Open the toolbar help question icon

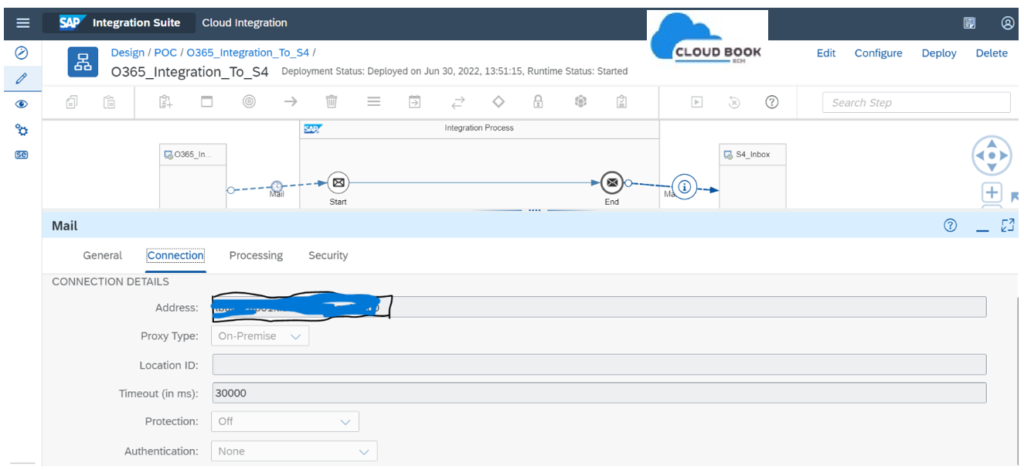click(x=772, y=102)
